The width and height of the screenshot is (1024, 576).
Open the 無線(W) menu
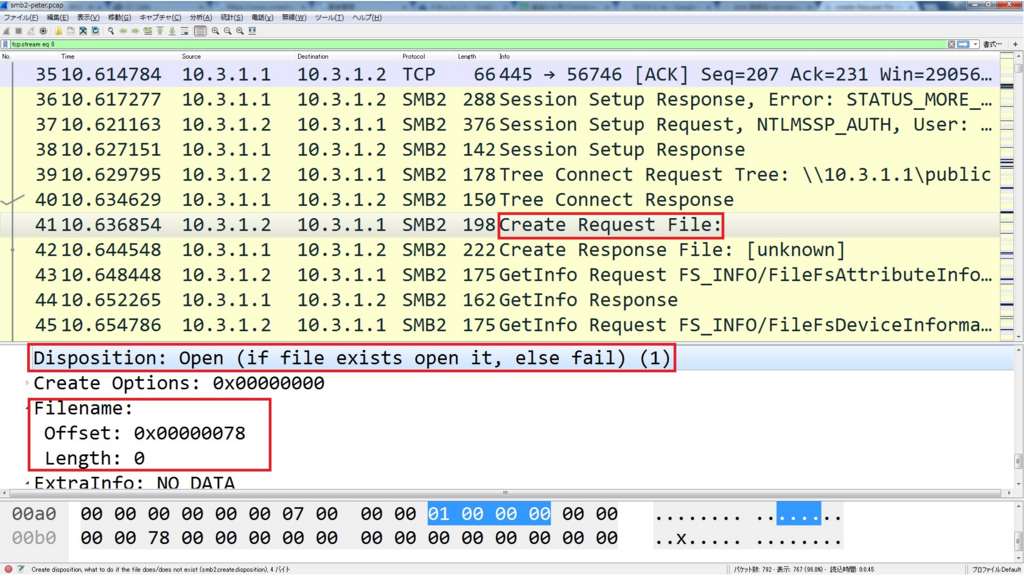(294, 18)
